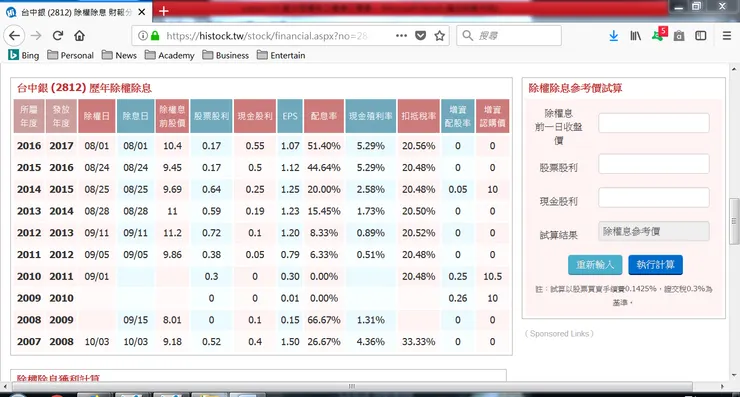Click the 增資配股率 column header
The image size is (740, 397).
pos(458,116)
